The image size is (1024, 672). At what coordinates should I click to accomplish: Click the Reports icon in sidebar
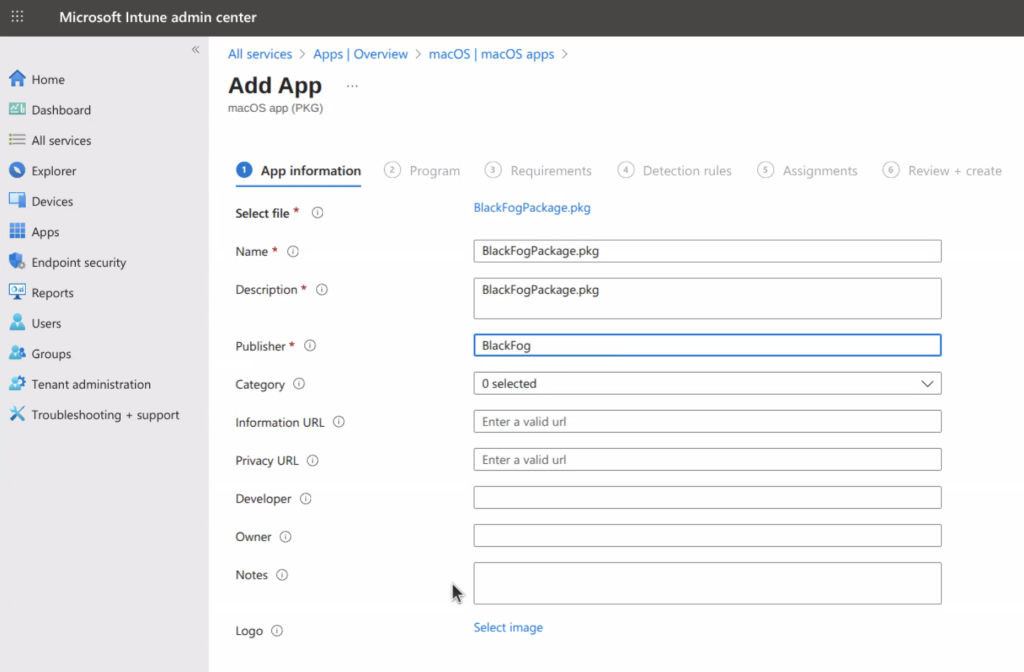tap(18, 292)
